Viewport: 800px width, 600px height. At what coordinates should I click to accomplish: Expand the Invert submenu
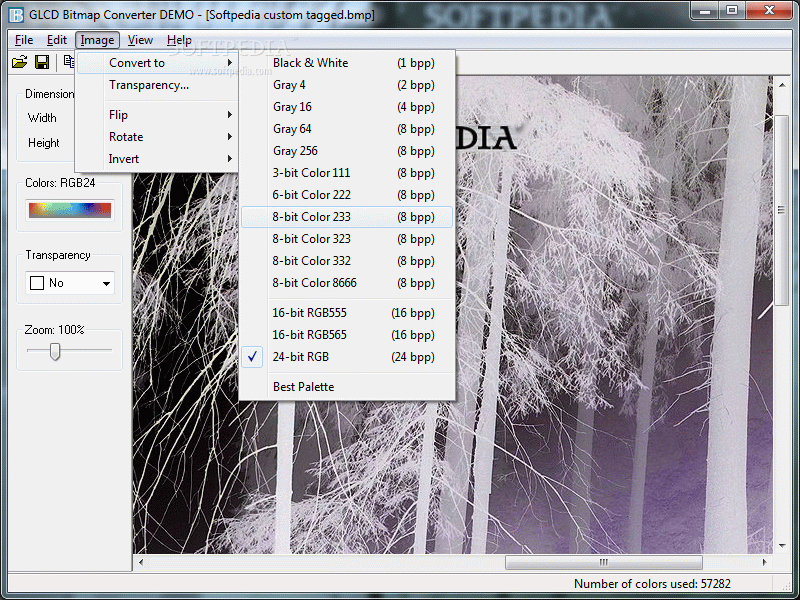(157, 159)
